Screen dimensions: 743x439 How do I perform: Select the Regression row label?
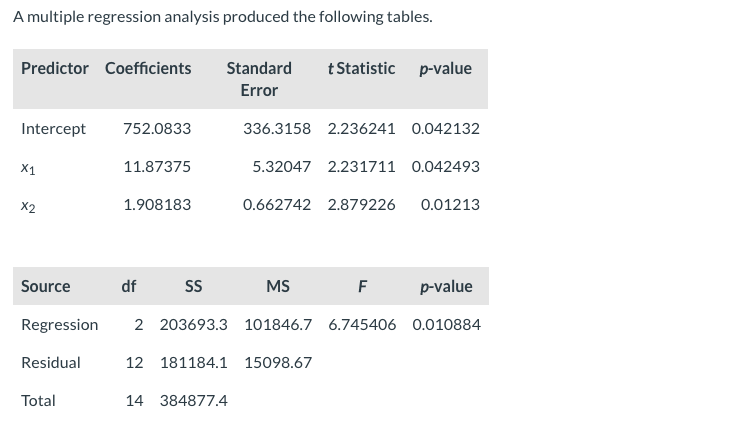[60, 325]
